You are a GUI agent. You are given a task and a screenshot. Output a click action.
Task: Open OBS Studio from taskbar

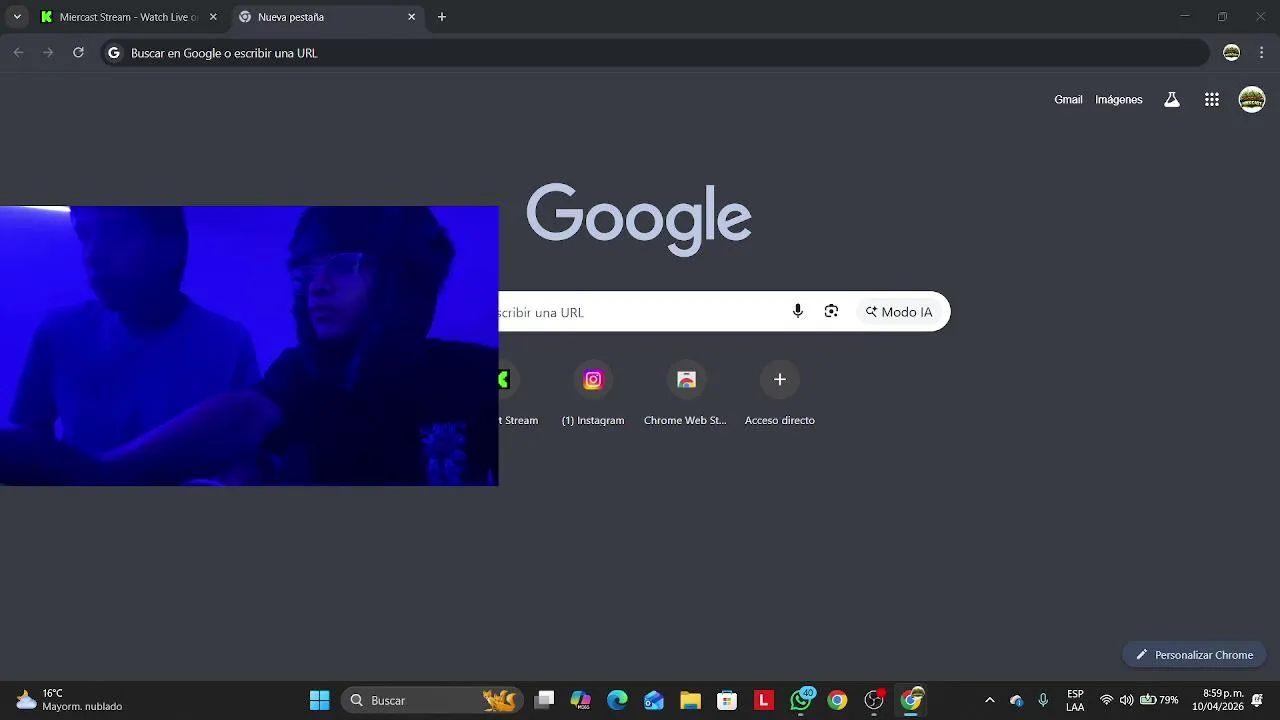click(x=874, y=700)
